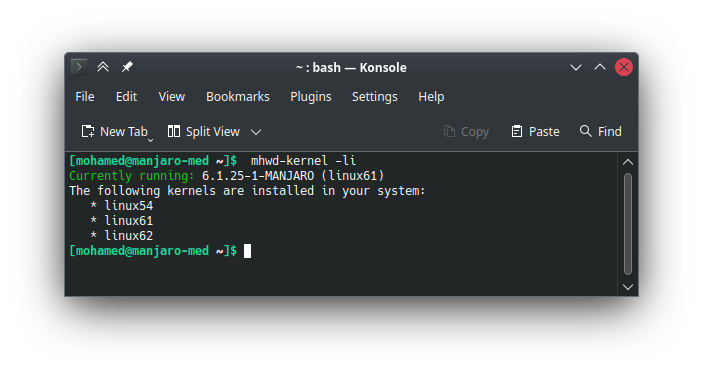Click the New Tab toolbar button
Image resolution: width=703 pixels, height=373 pixels.
(x=114, y=131)
